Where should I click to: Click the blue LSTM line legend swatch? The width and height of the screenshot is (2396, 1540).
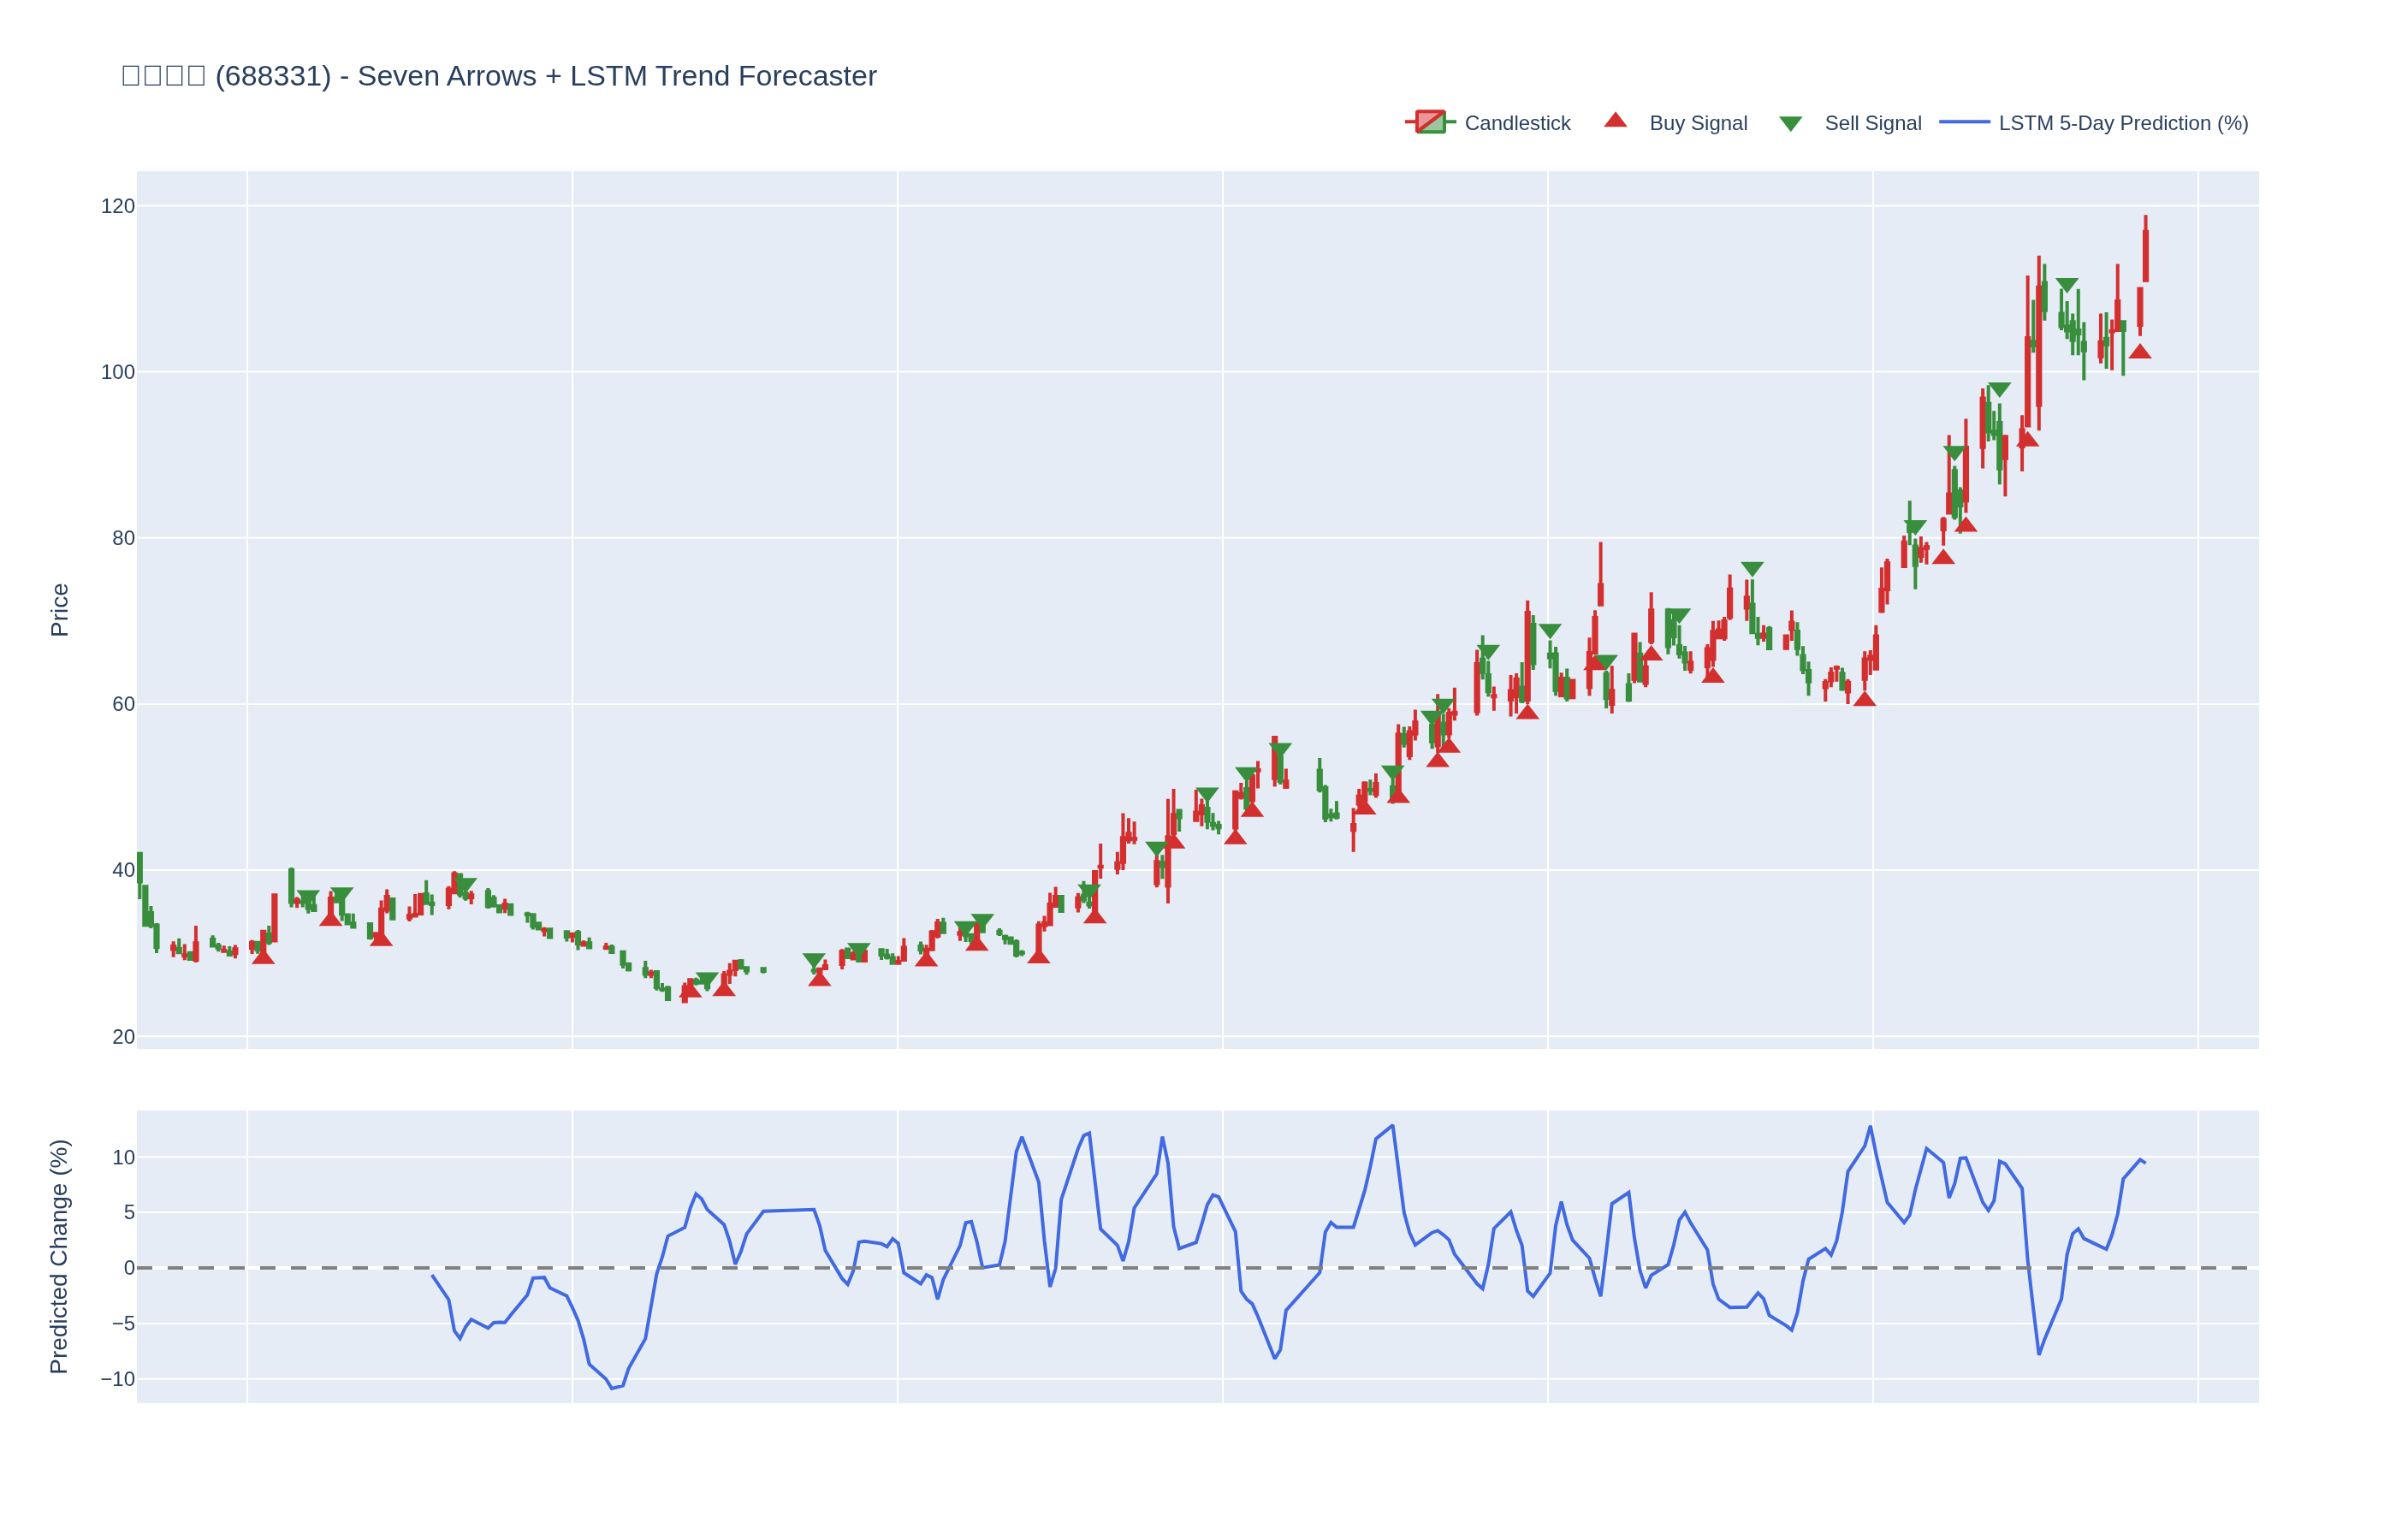(1964, 123)
